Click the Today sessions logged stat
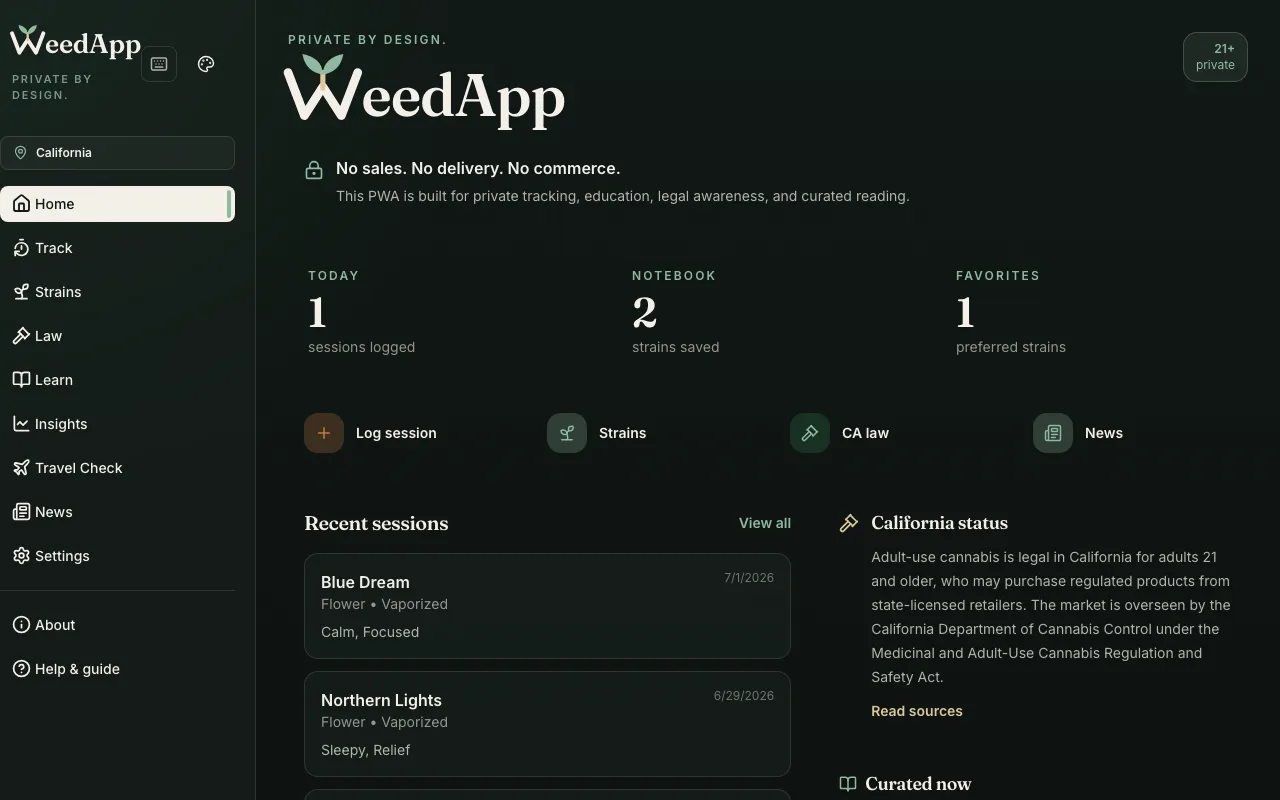The width and height of the screenshot is (1280, 800). (x=361, y=312)
